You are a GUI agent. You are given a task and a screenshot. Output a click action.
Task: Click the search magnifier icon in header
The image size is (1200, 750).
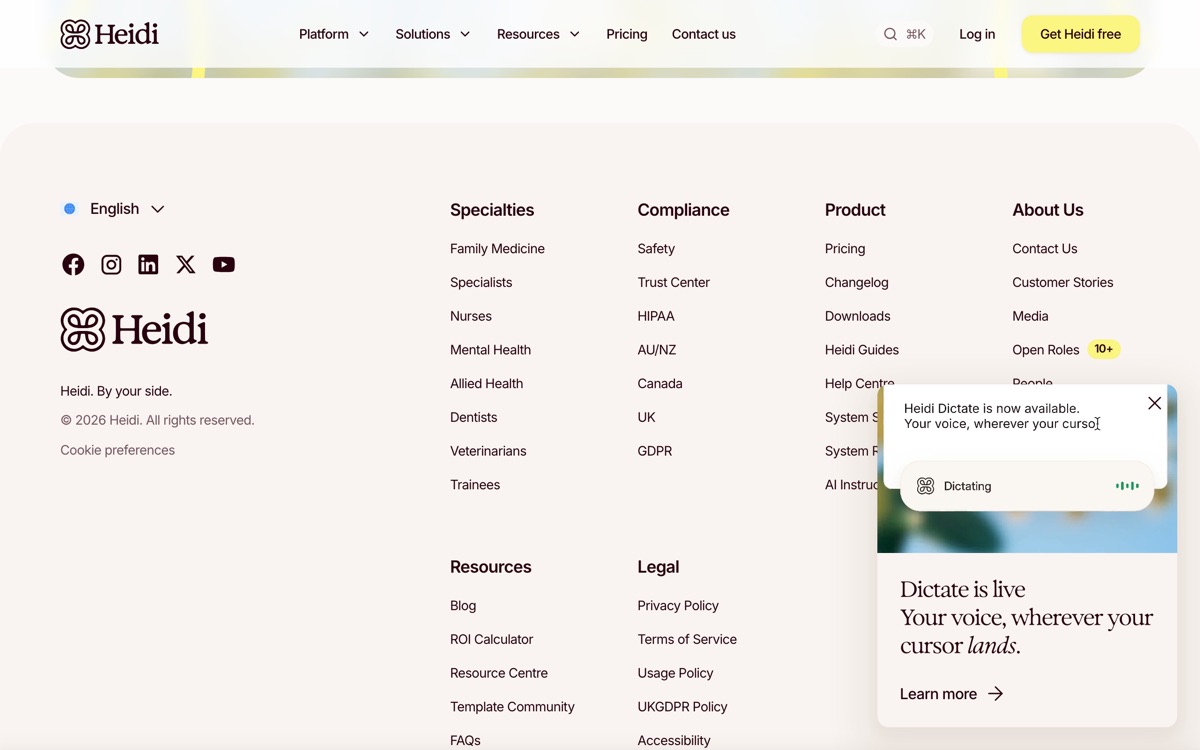click(x=890, y=34)
